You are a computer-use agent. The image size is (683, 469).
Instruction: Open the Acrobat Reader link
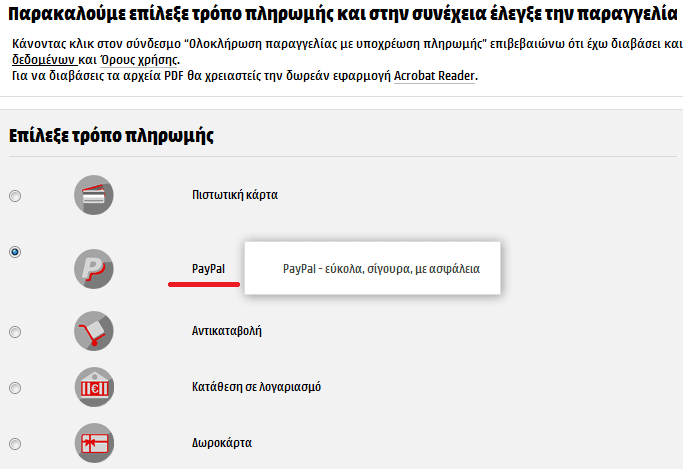[434, 76]
